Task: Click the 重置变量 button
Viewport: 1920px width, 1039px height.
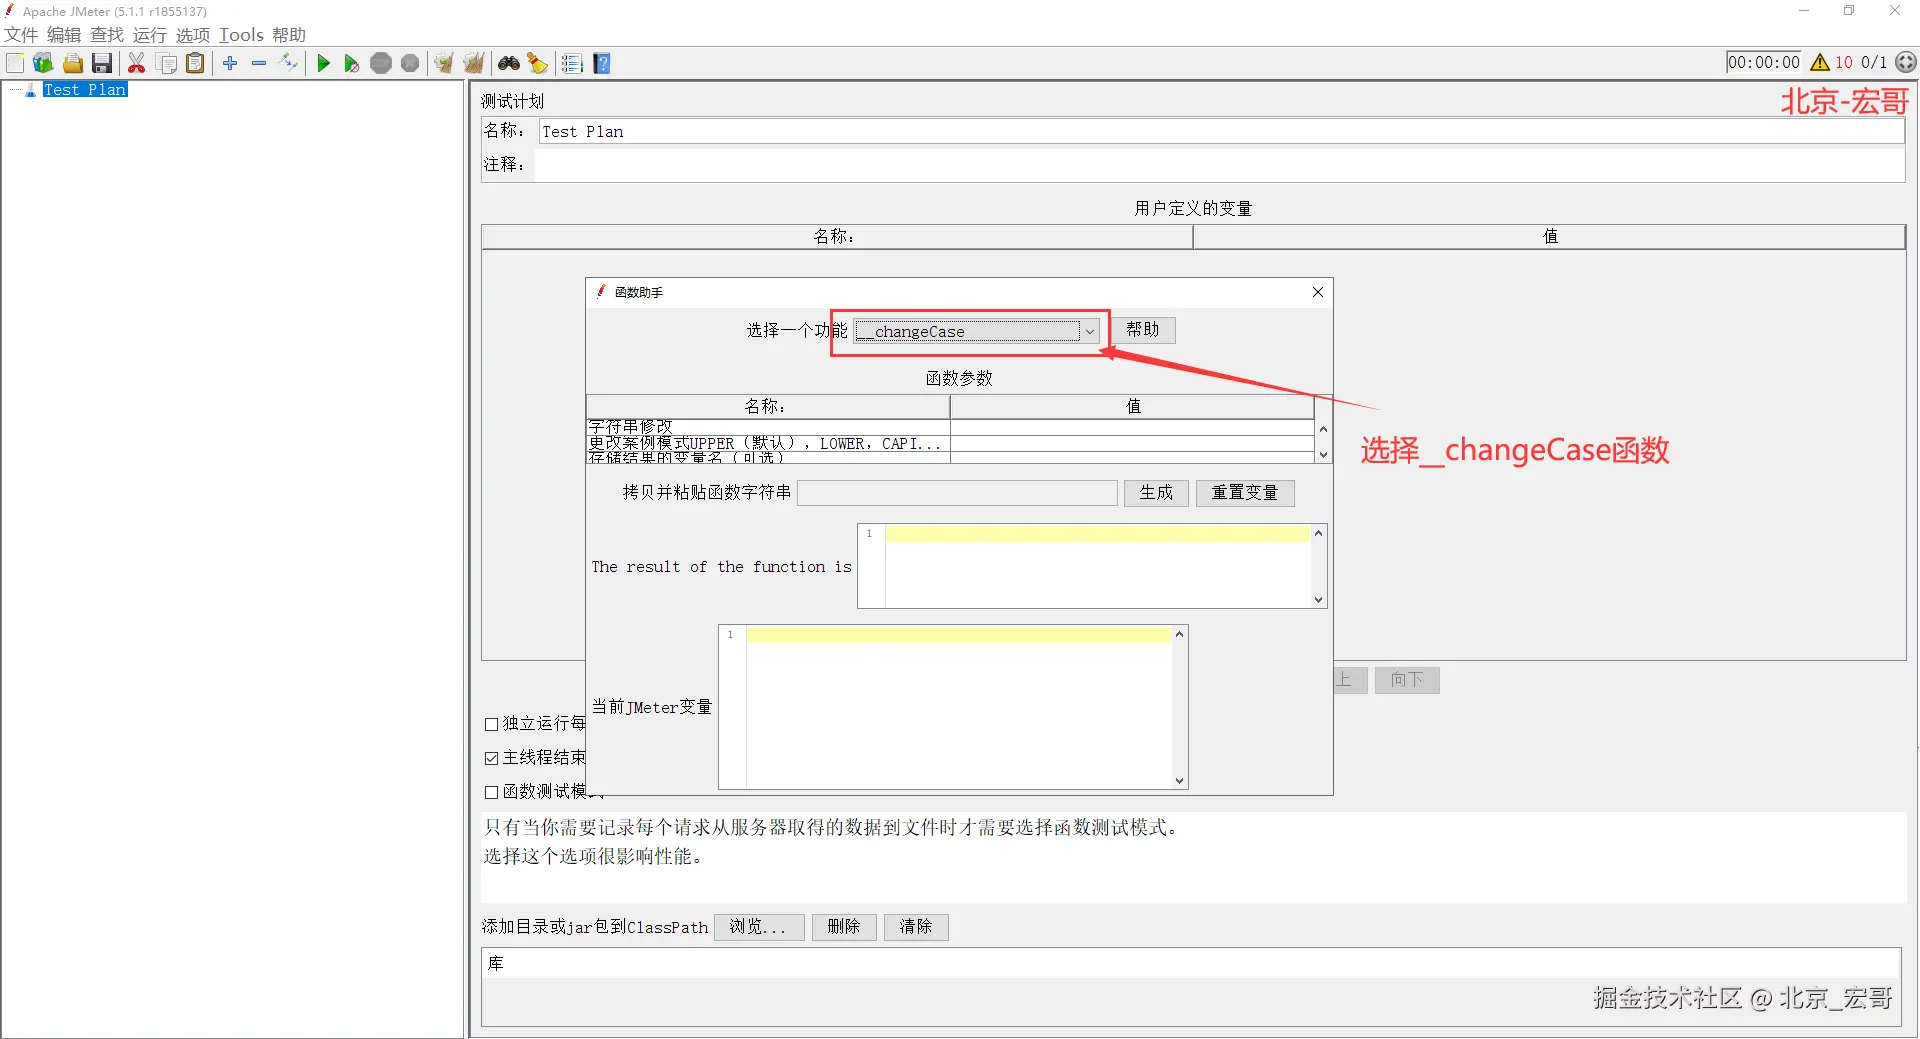Action: tap(1245, 493)
